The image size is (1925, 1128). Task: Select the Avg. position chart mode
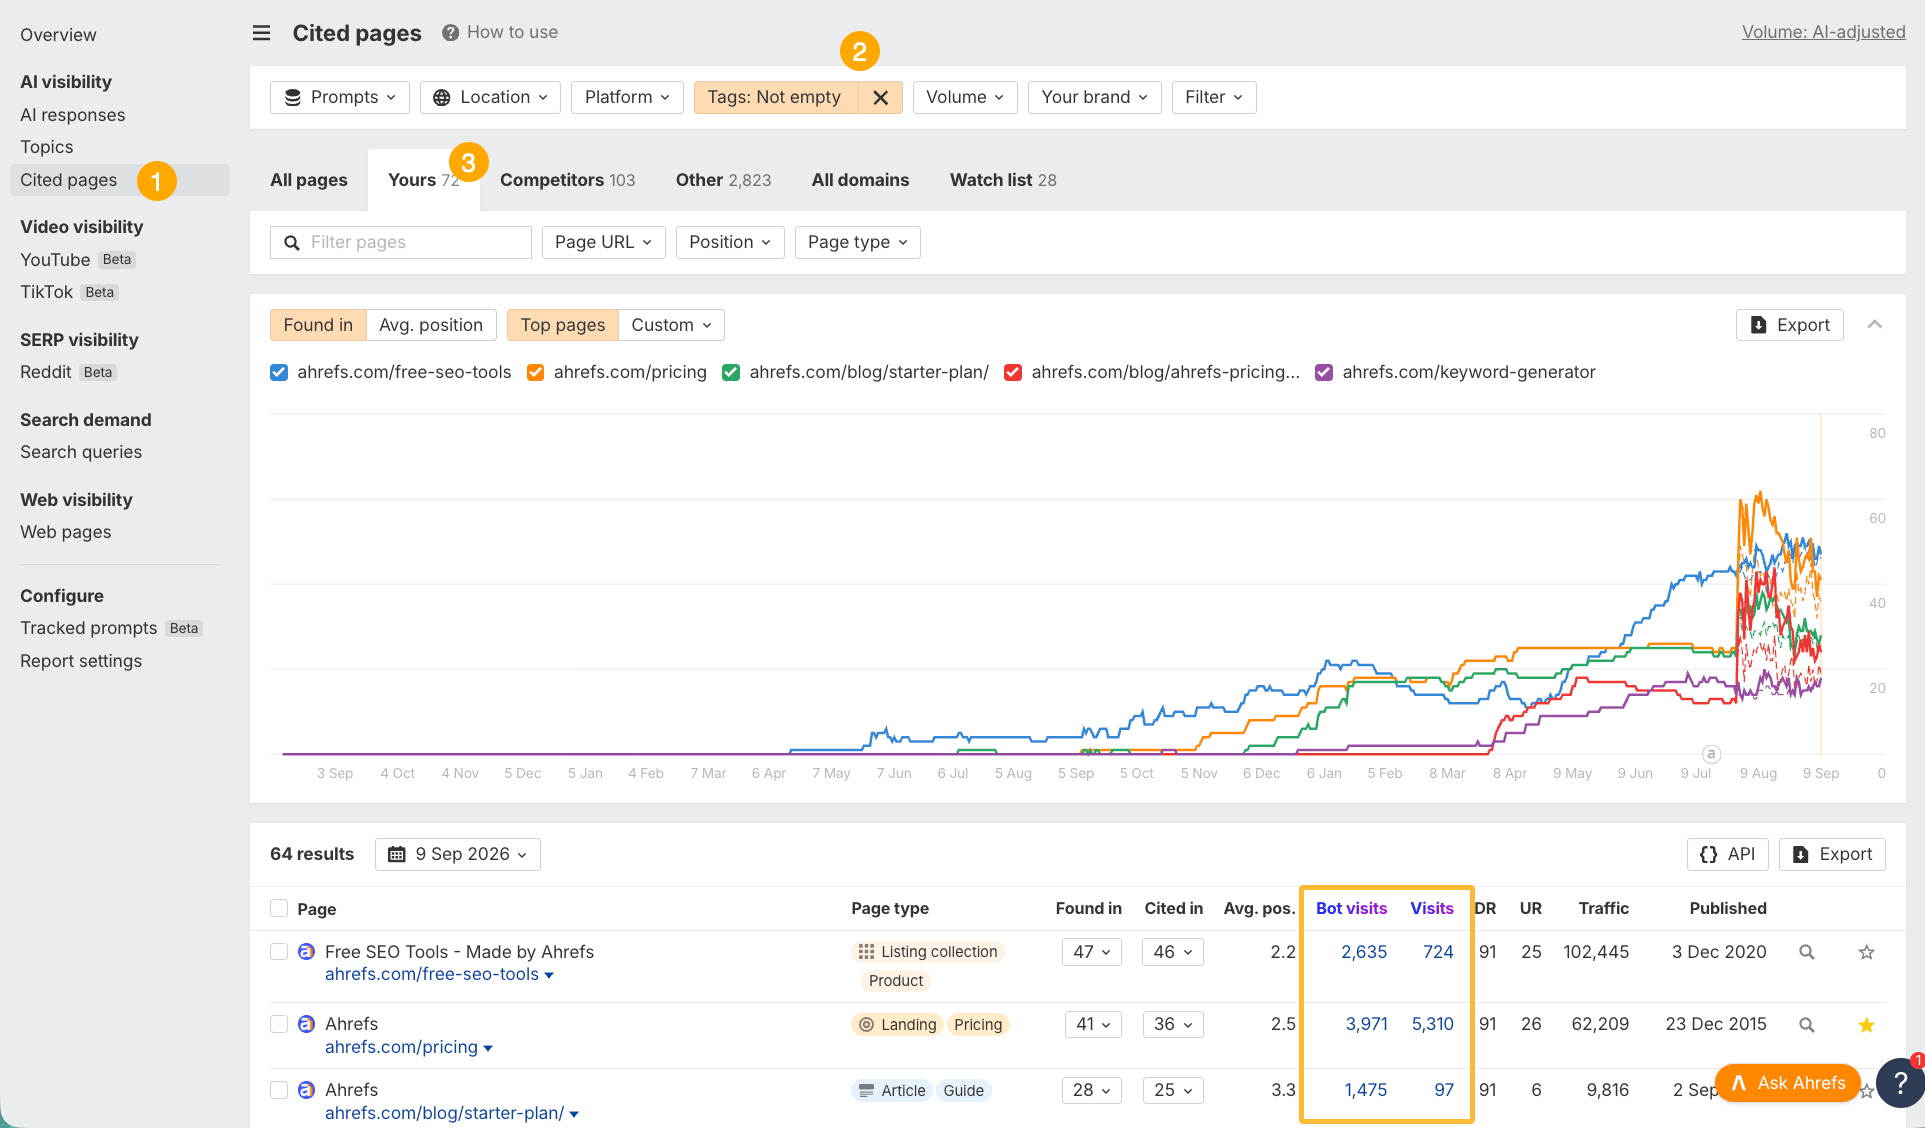[431, 325]
